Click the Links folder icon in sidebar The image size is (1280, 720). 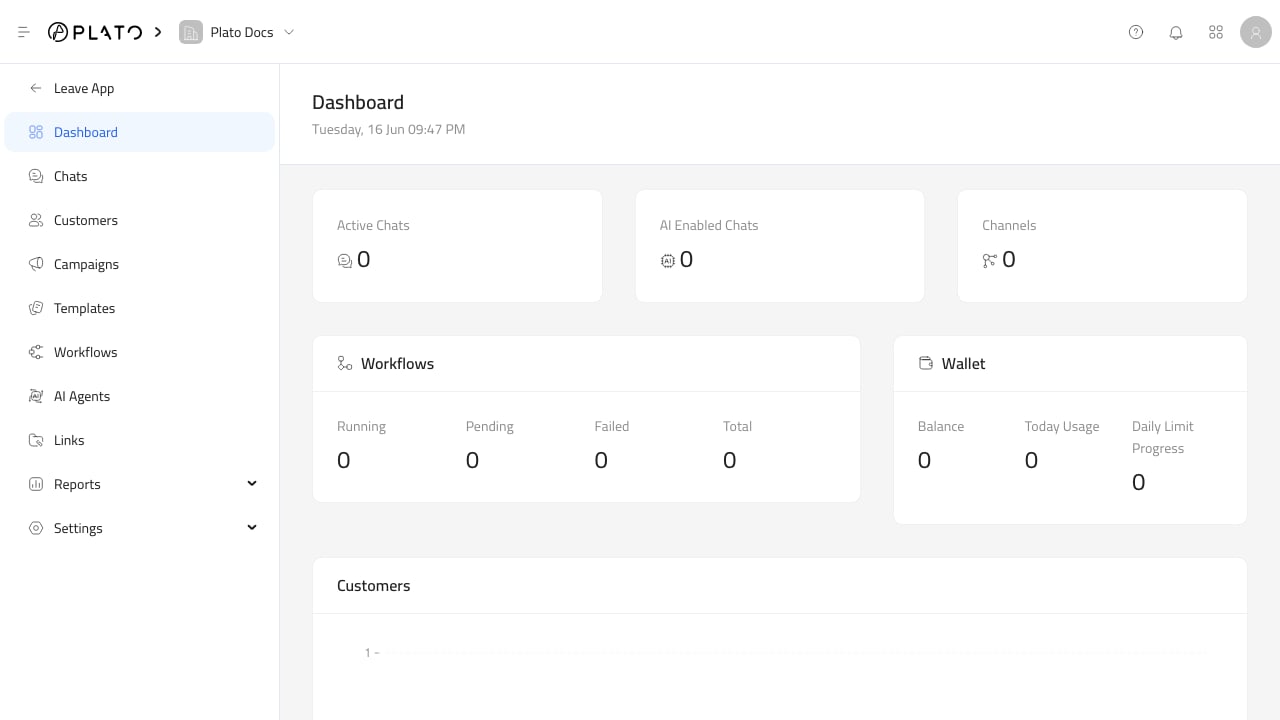tap(36, 440)
